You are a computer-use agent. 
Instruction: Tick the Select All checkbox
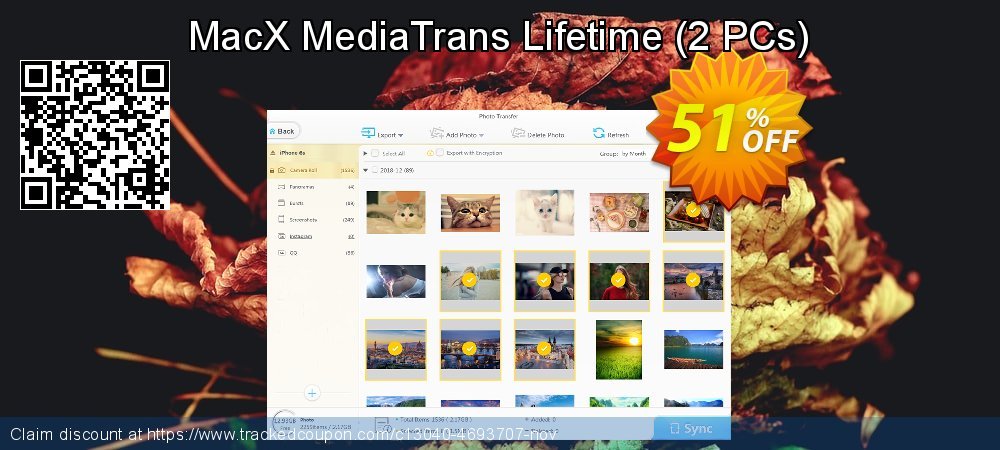point(375,154)
